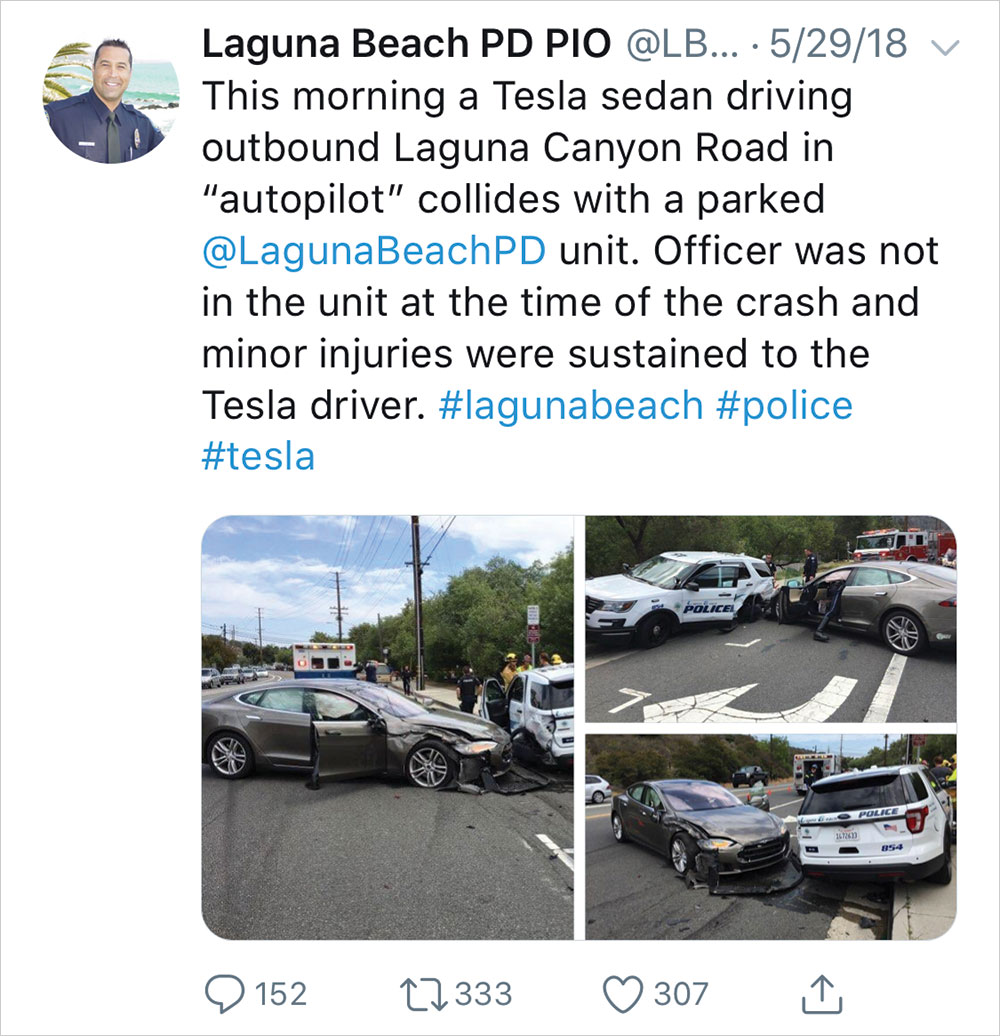
Task: Open Laguna Beach PD PIO profile name
Action: [x=406, y=45]
